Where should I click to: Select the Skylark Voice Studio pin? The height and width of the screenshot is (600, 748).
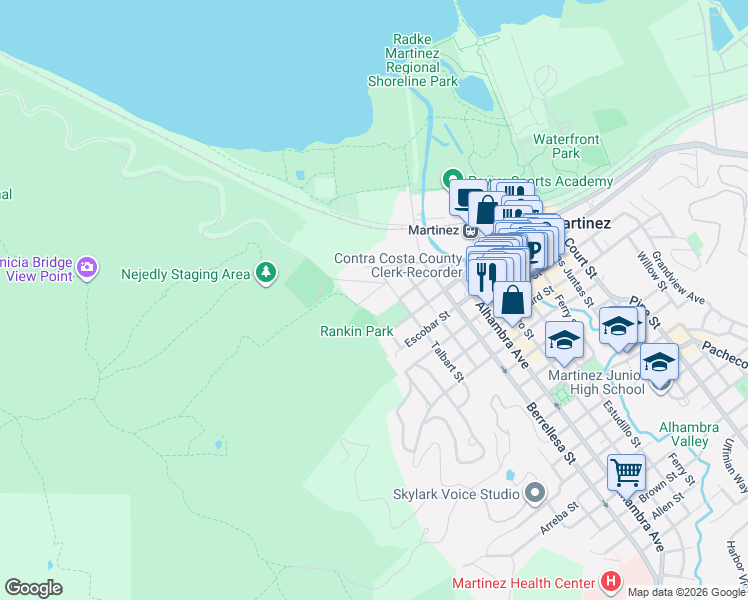click(535, 494)
